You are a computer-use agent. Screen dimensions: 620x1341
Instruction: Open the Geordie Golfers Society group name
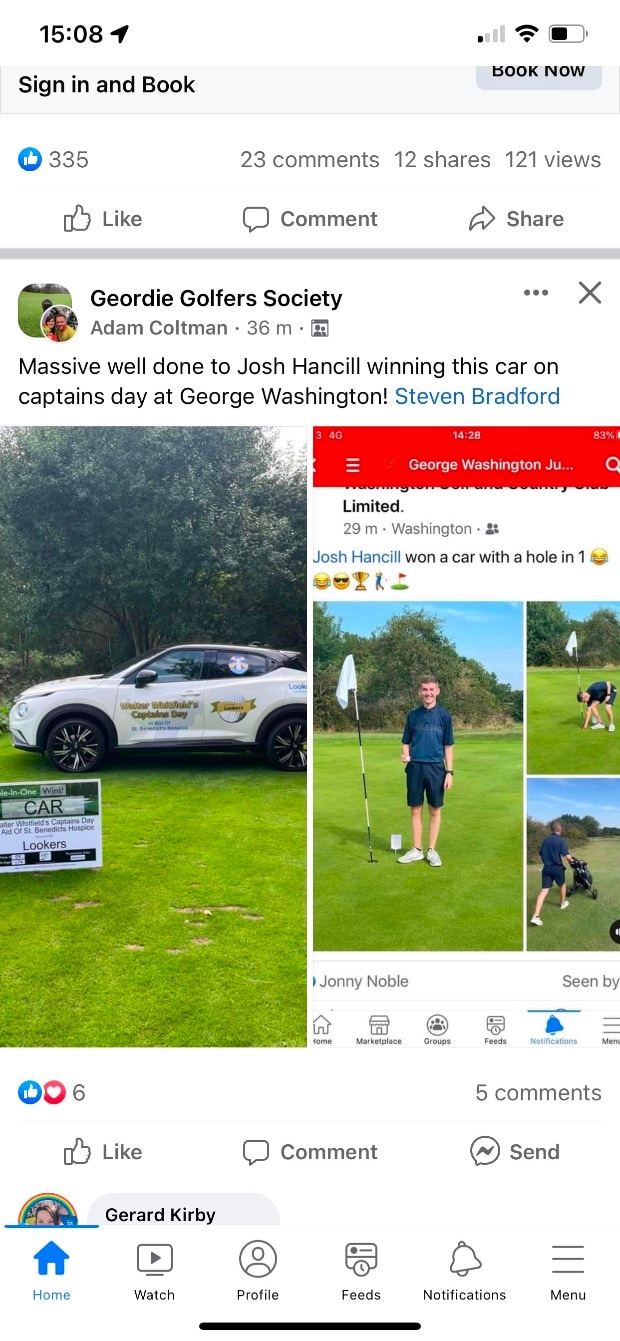216,298
